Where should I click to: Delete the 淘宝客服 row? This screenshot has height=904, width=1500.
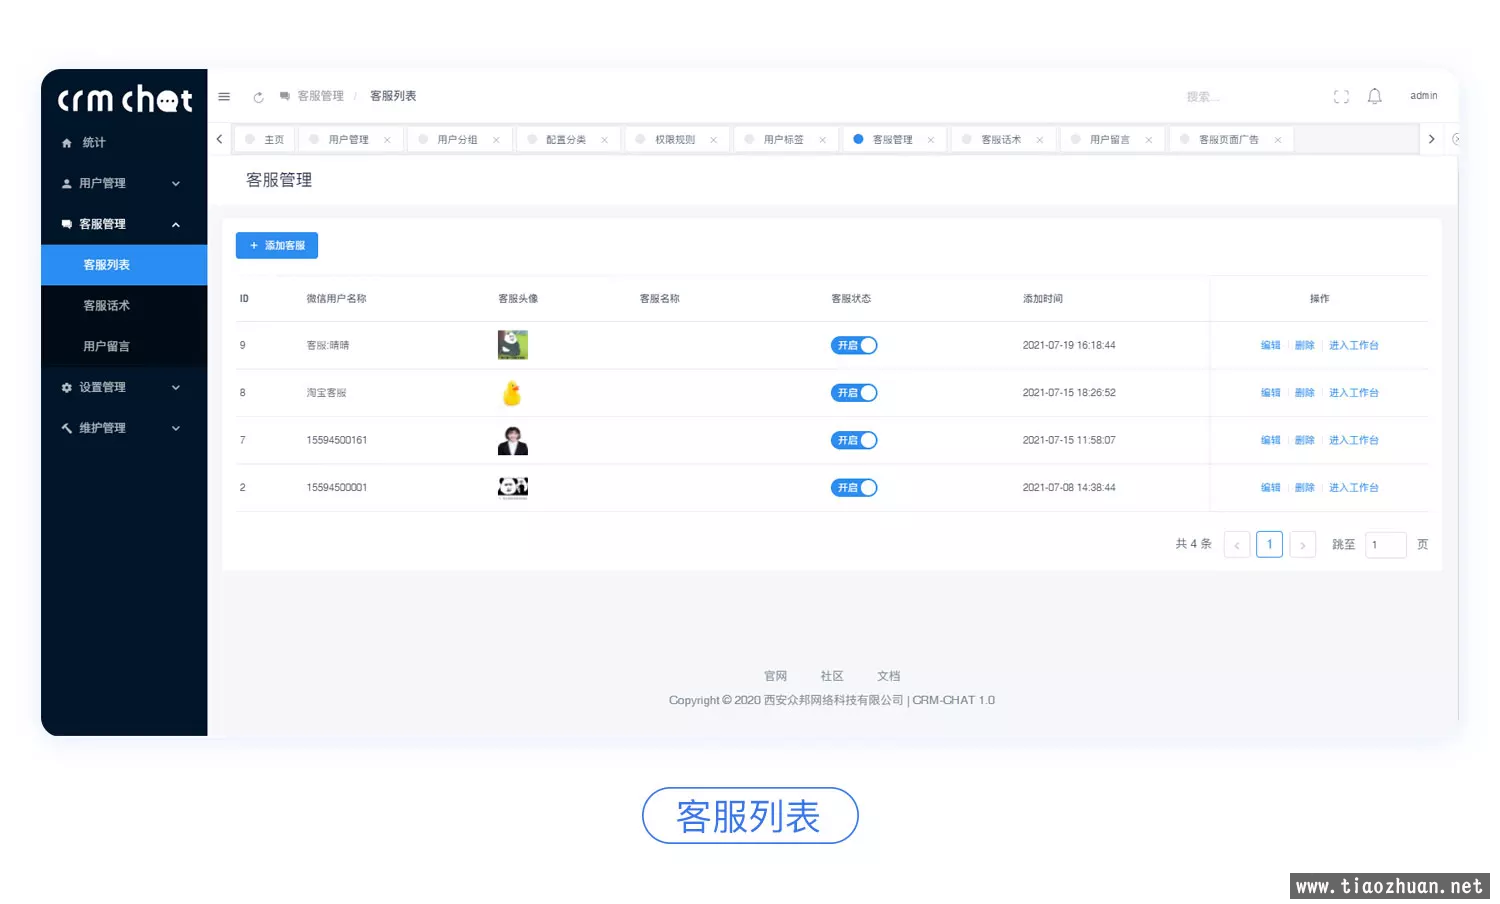(1304, 393)
